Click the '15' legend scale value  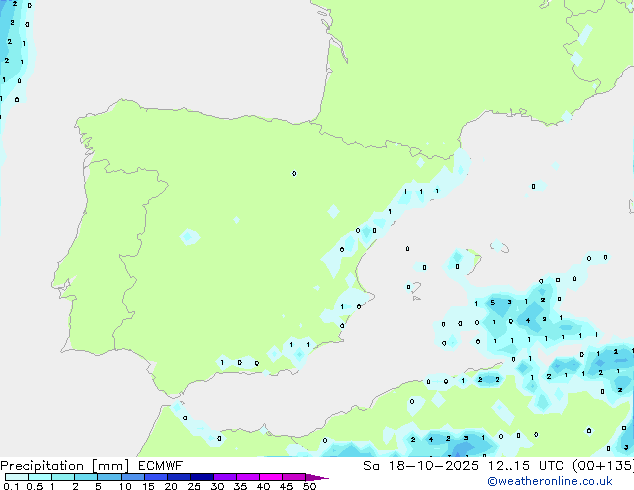click(x=148, y=486)
